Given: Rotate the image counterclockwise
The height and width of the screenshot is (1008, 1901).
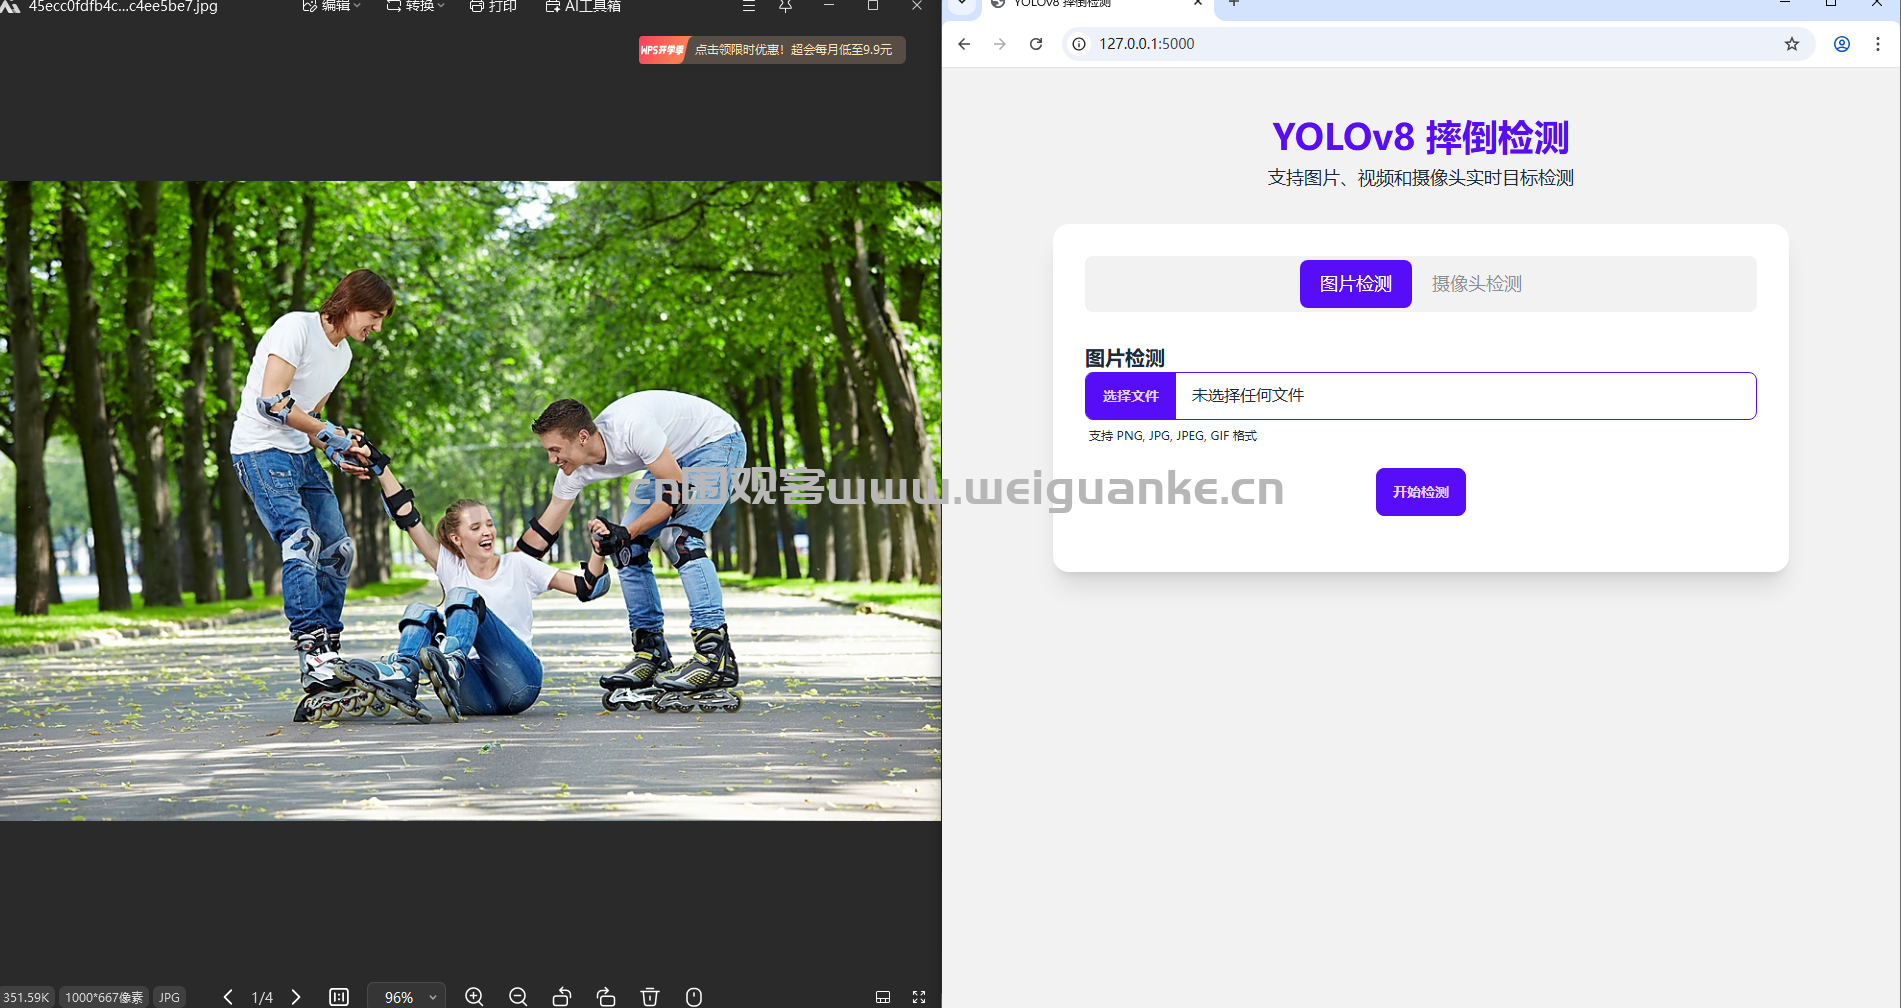Looking at the screenshot, I should click(x=562, y=996).
